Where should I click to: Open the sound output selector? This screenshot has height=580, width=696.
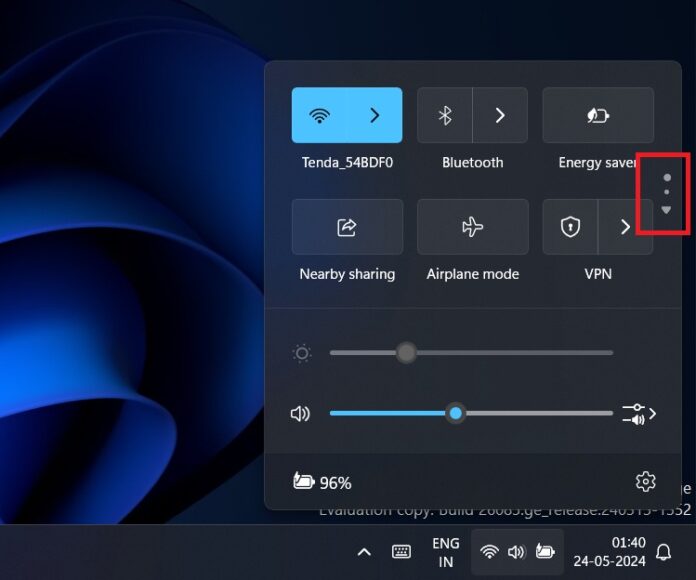pos(639,413)
